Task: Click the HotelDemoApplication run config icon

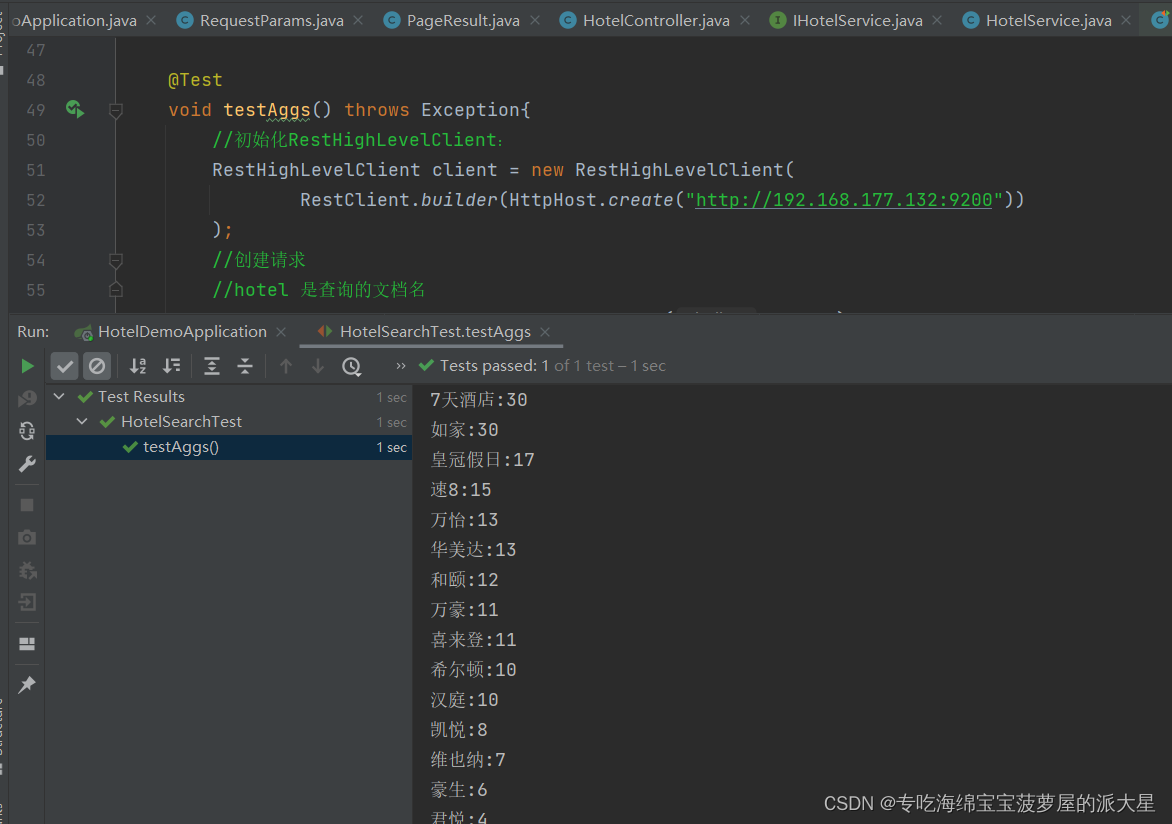Action: tap(83, 332)
